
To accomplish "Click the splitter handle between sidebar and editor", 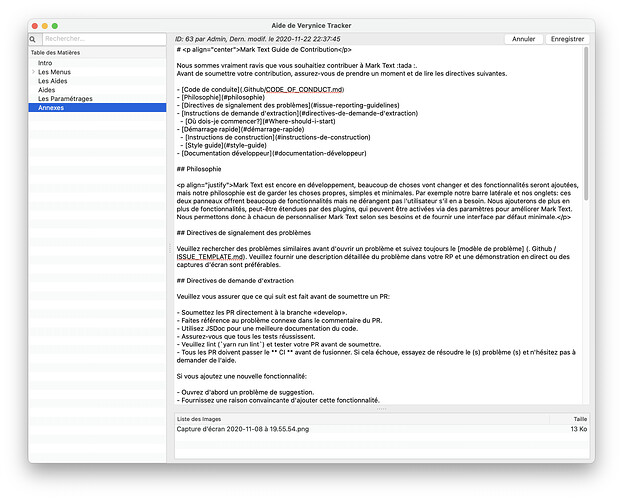I will click(x=170, y=248).
